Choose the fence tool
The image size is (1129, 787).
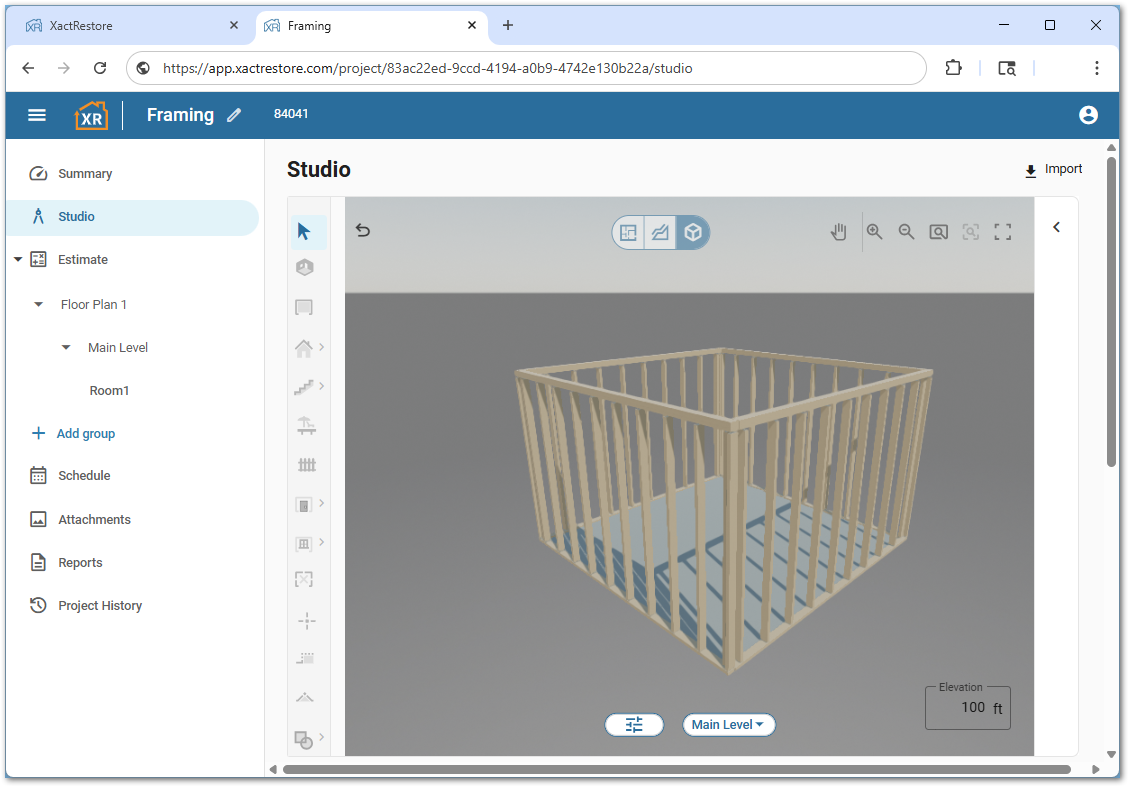(304, 464)
